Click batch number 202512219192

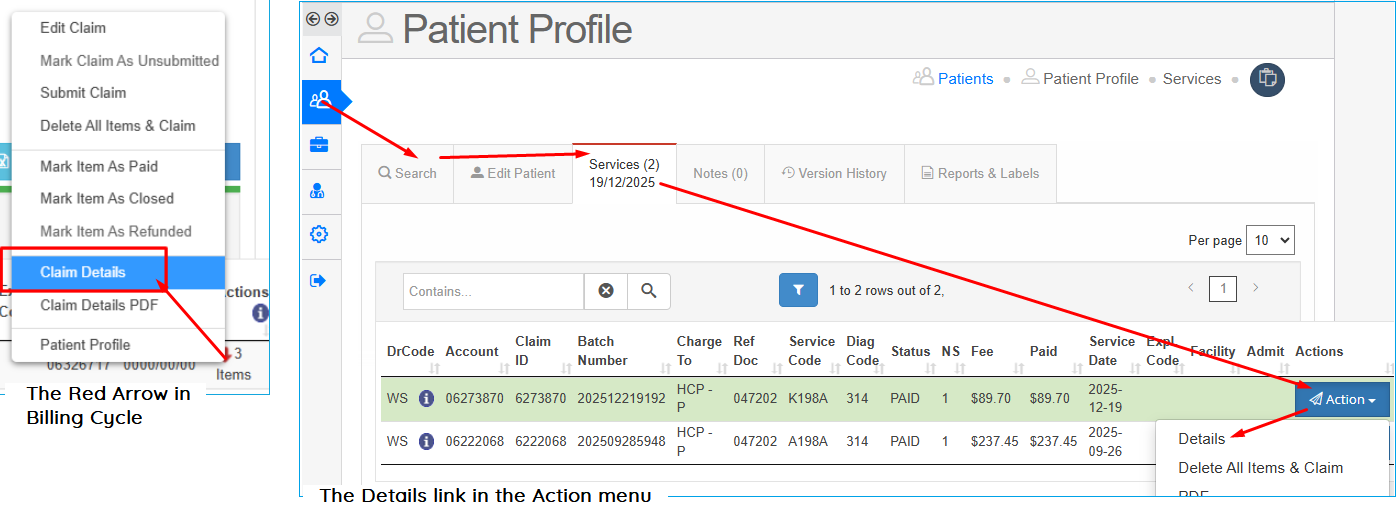tap(621, 398)
